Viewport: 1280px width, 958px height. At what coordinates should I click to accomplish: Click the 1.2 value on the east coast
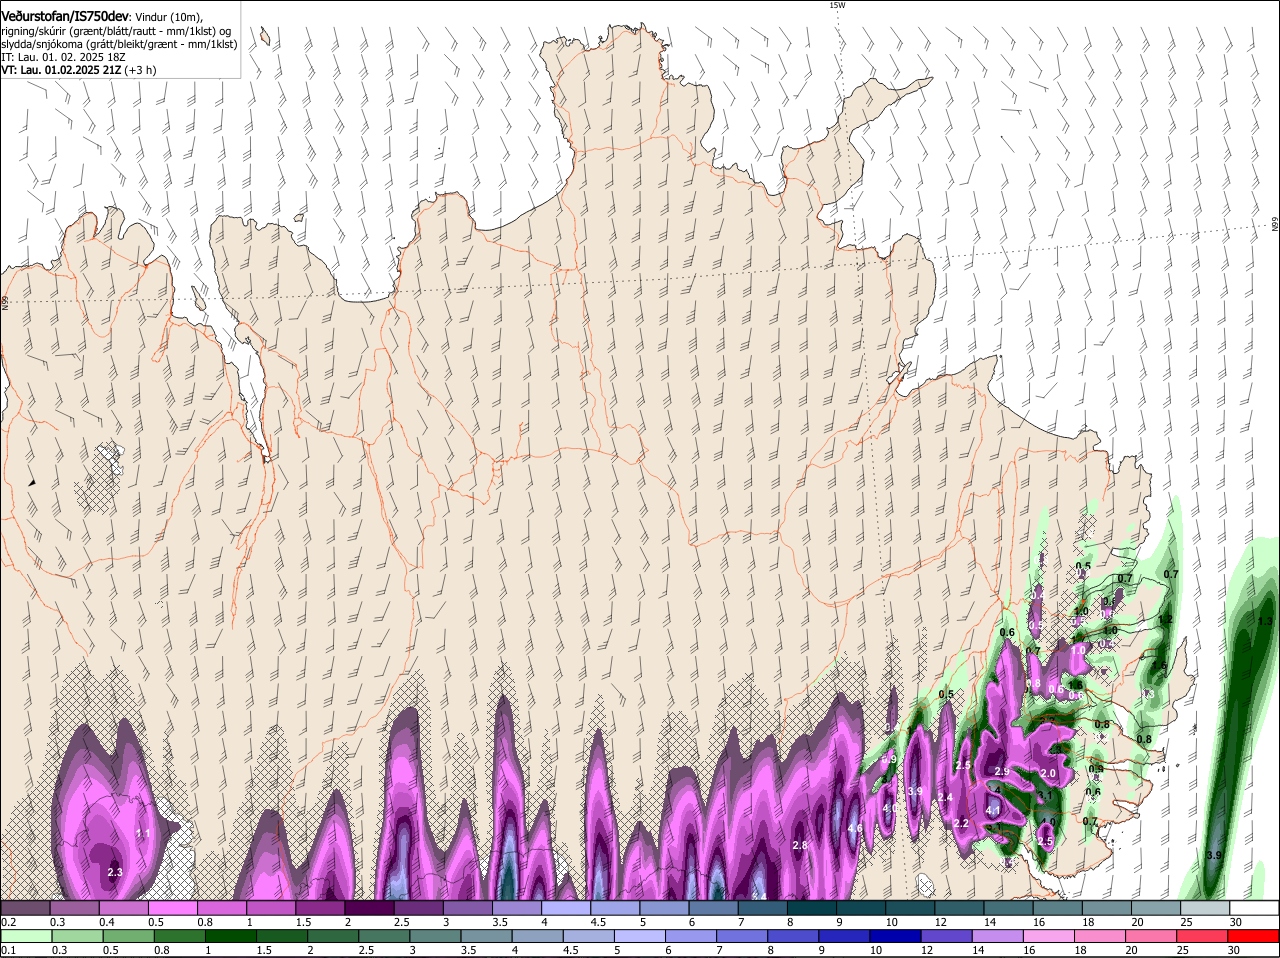[1165, 620]
